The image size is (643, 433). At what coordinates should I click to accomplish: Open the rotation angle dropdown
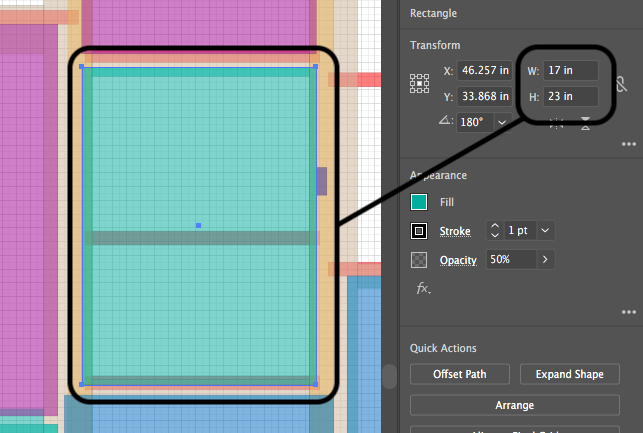502,122
